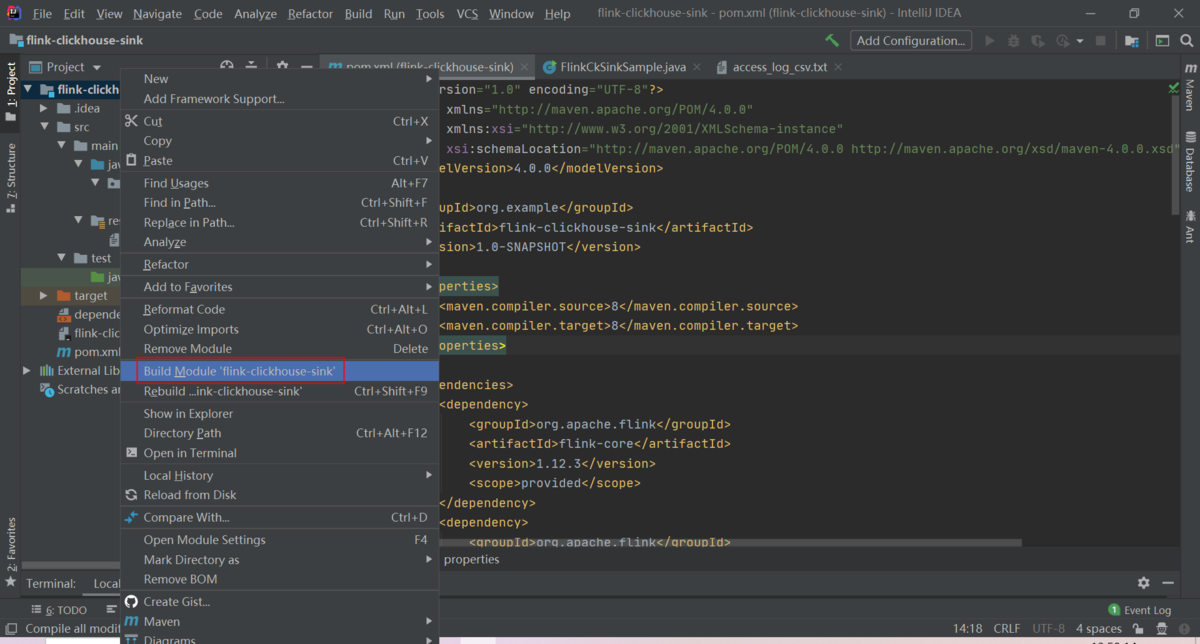Click the Cut scissors icon in the context menu
The image size is (1200, 644).
coord(131,121)
